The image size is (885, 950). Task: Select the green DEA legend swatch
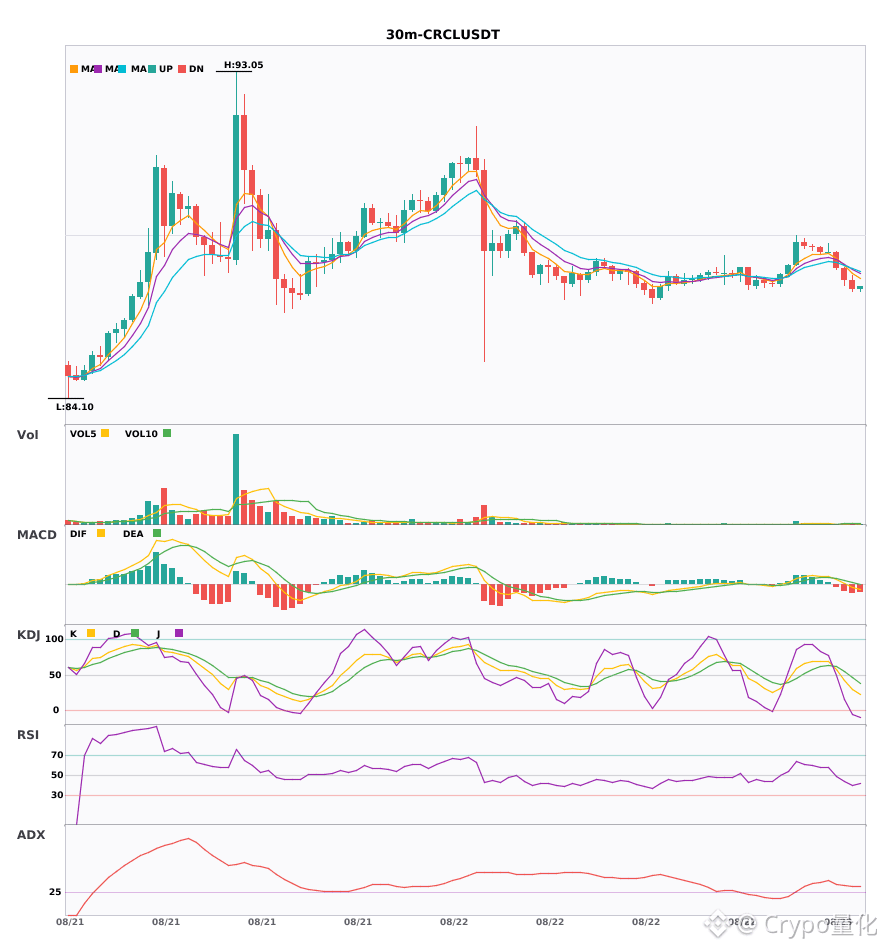click(x=157, y=533)
